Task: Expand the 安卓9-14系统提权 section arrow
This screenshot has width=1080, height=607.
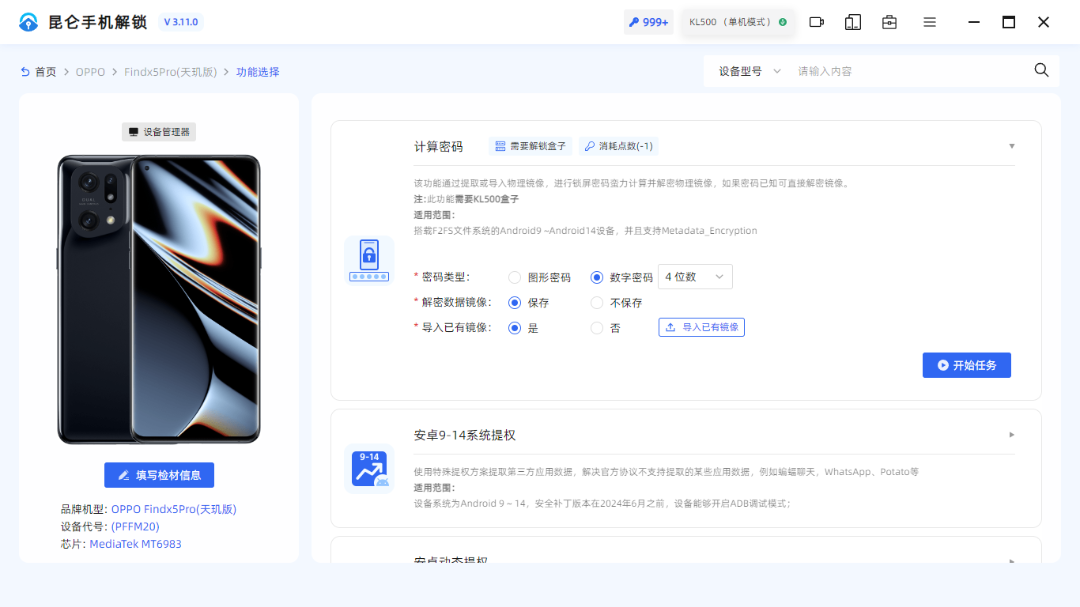Action: pyautogui.click(x=1012, y=435)
